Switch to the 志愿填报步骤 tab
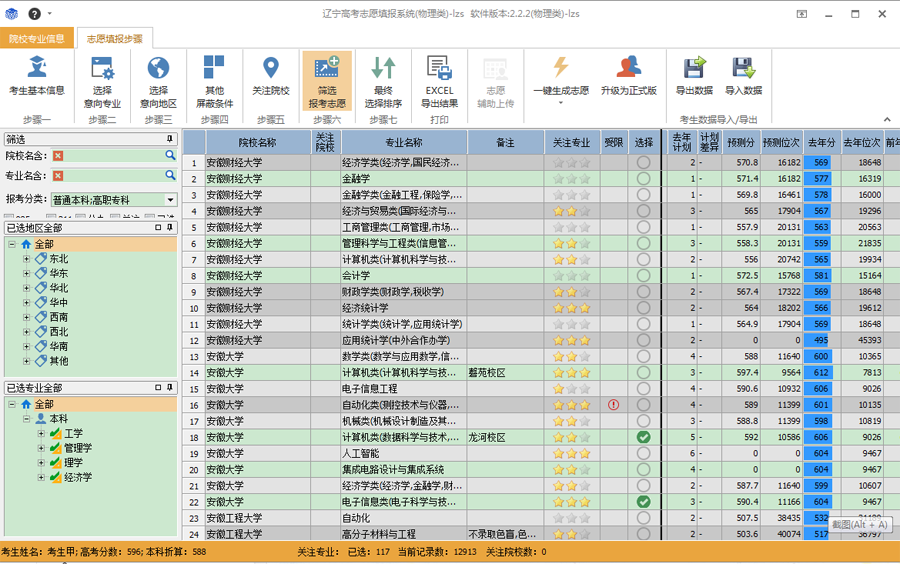This screenshot has height=564, width=900. pos(114,38)
